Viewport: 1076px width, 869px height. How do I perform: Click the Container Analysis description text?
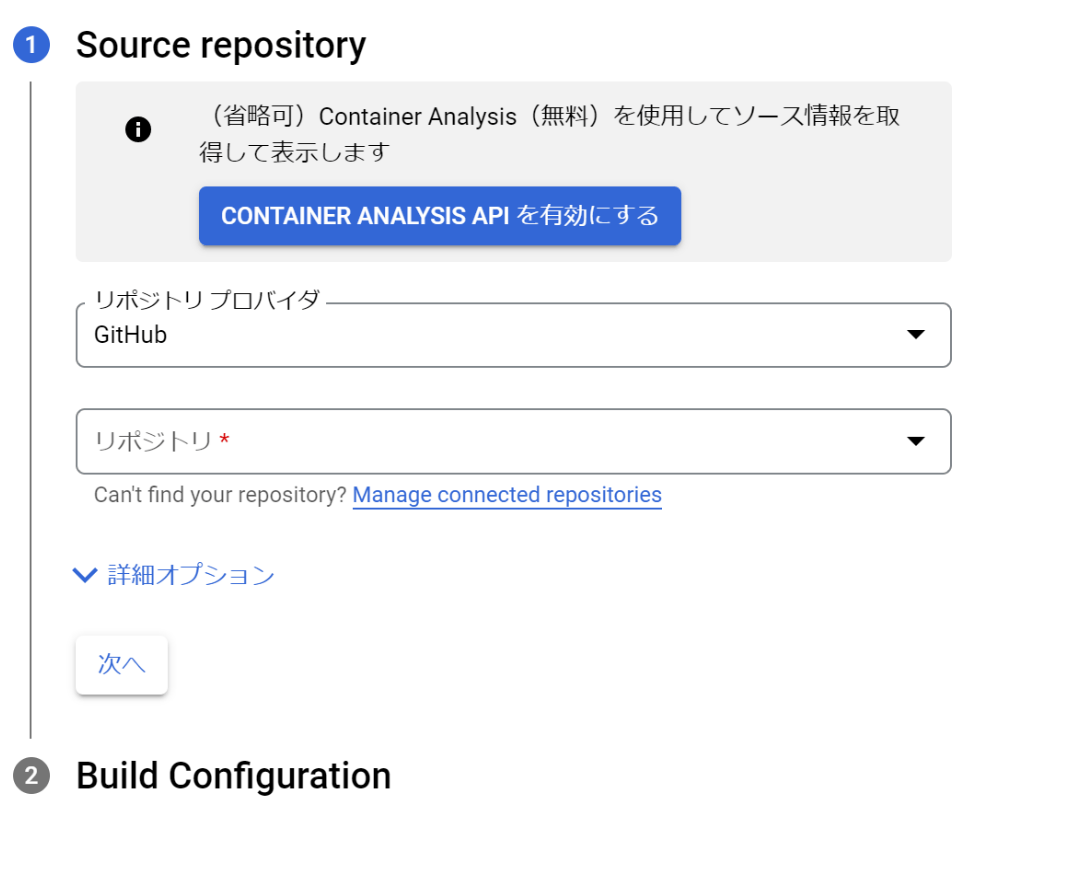tap(549, 133)
